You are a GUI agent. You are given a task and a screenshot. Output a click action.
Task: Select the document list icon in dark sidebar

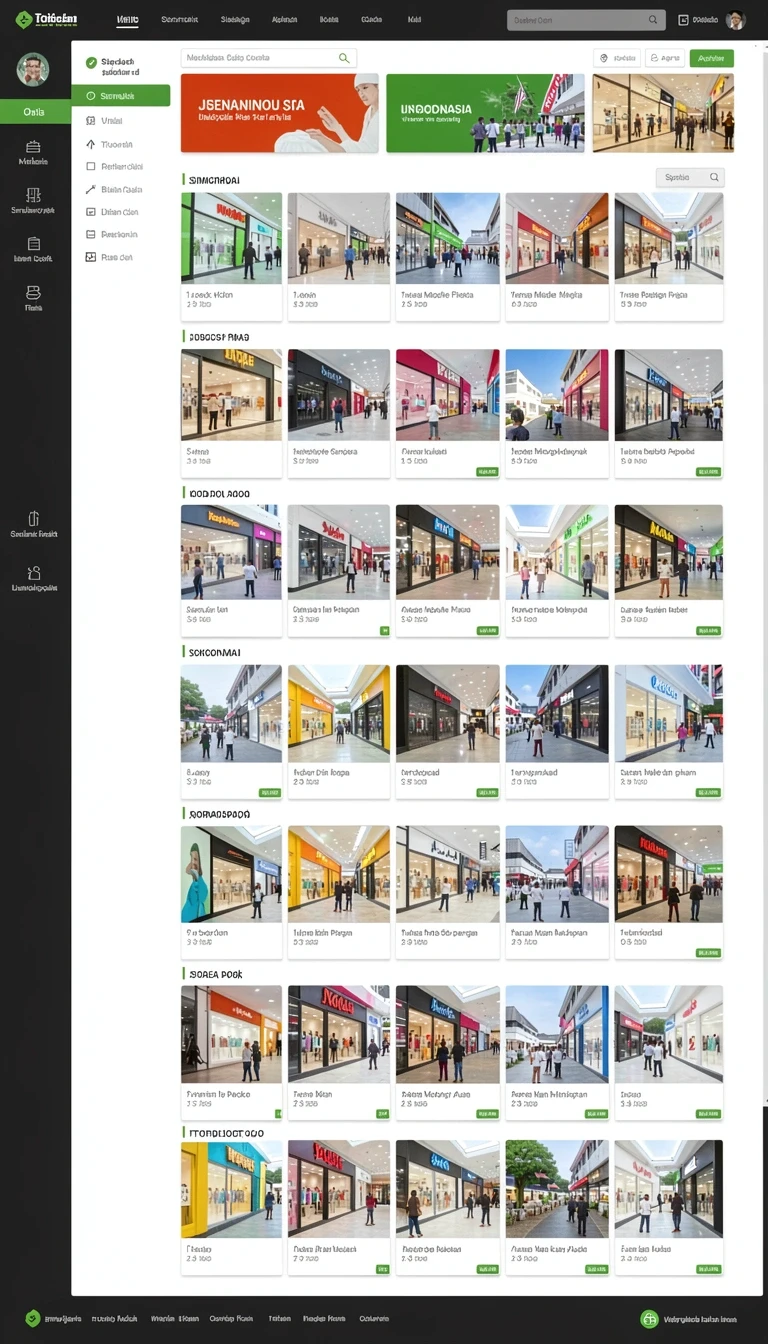click(x=33, y=243)
